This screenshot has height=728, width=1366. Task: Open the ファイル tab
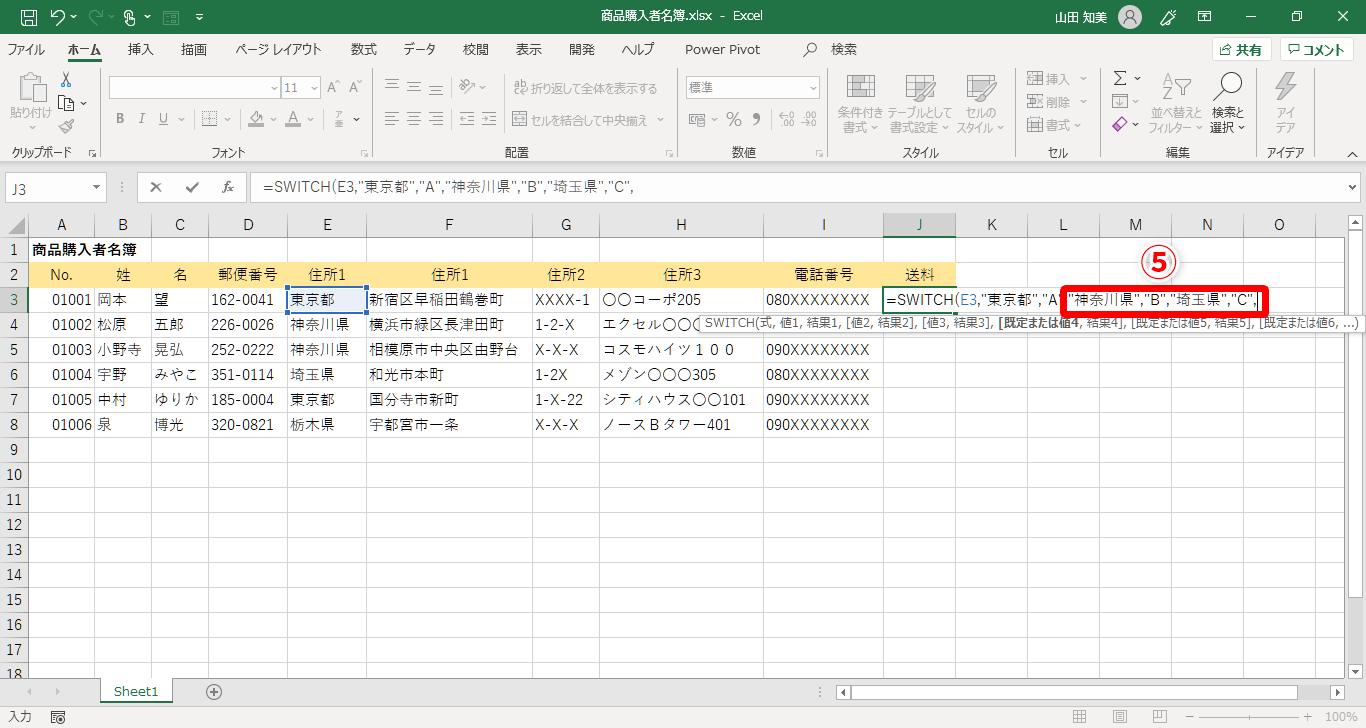click(25, 49)
